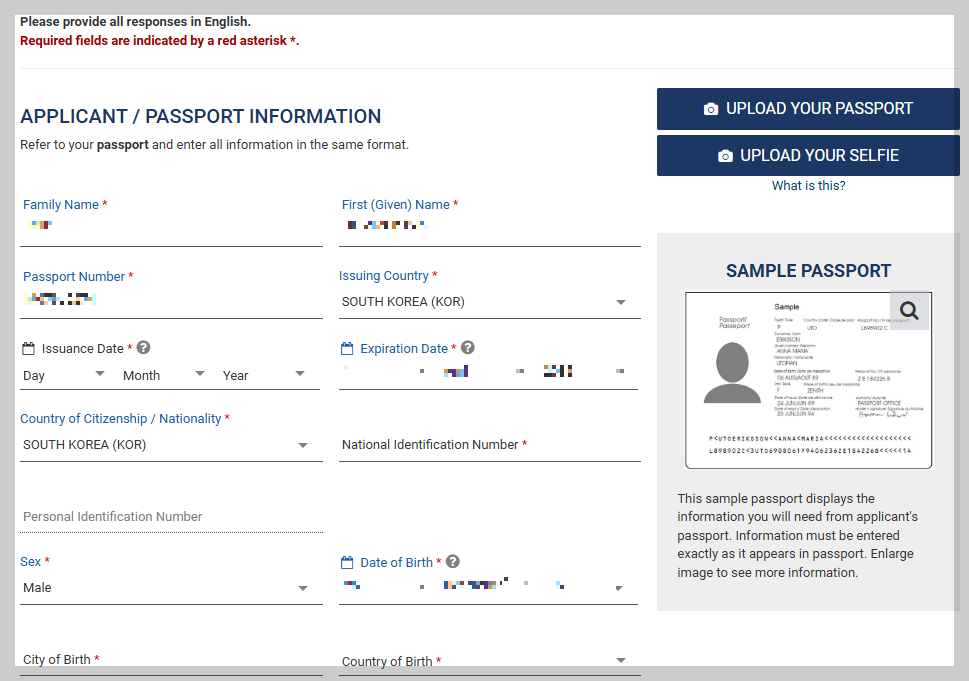The width and height of the screenshot is (969, 681).
Task: Click the Personal Identification Number field
Action: pos(171,517)
